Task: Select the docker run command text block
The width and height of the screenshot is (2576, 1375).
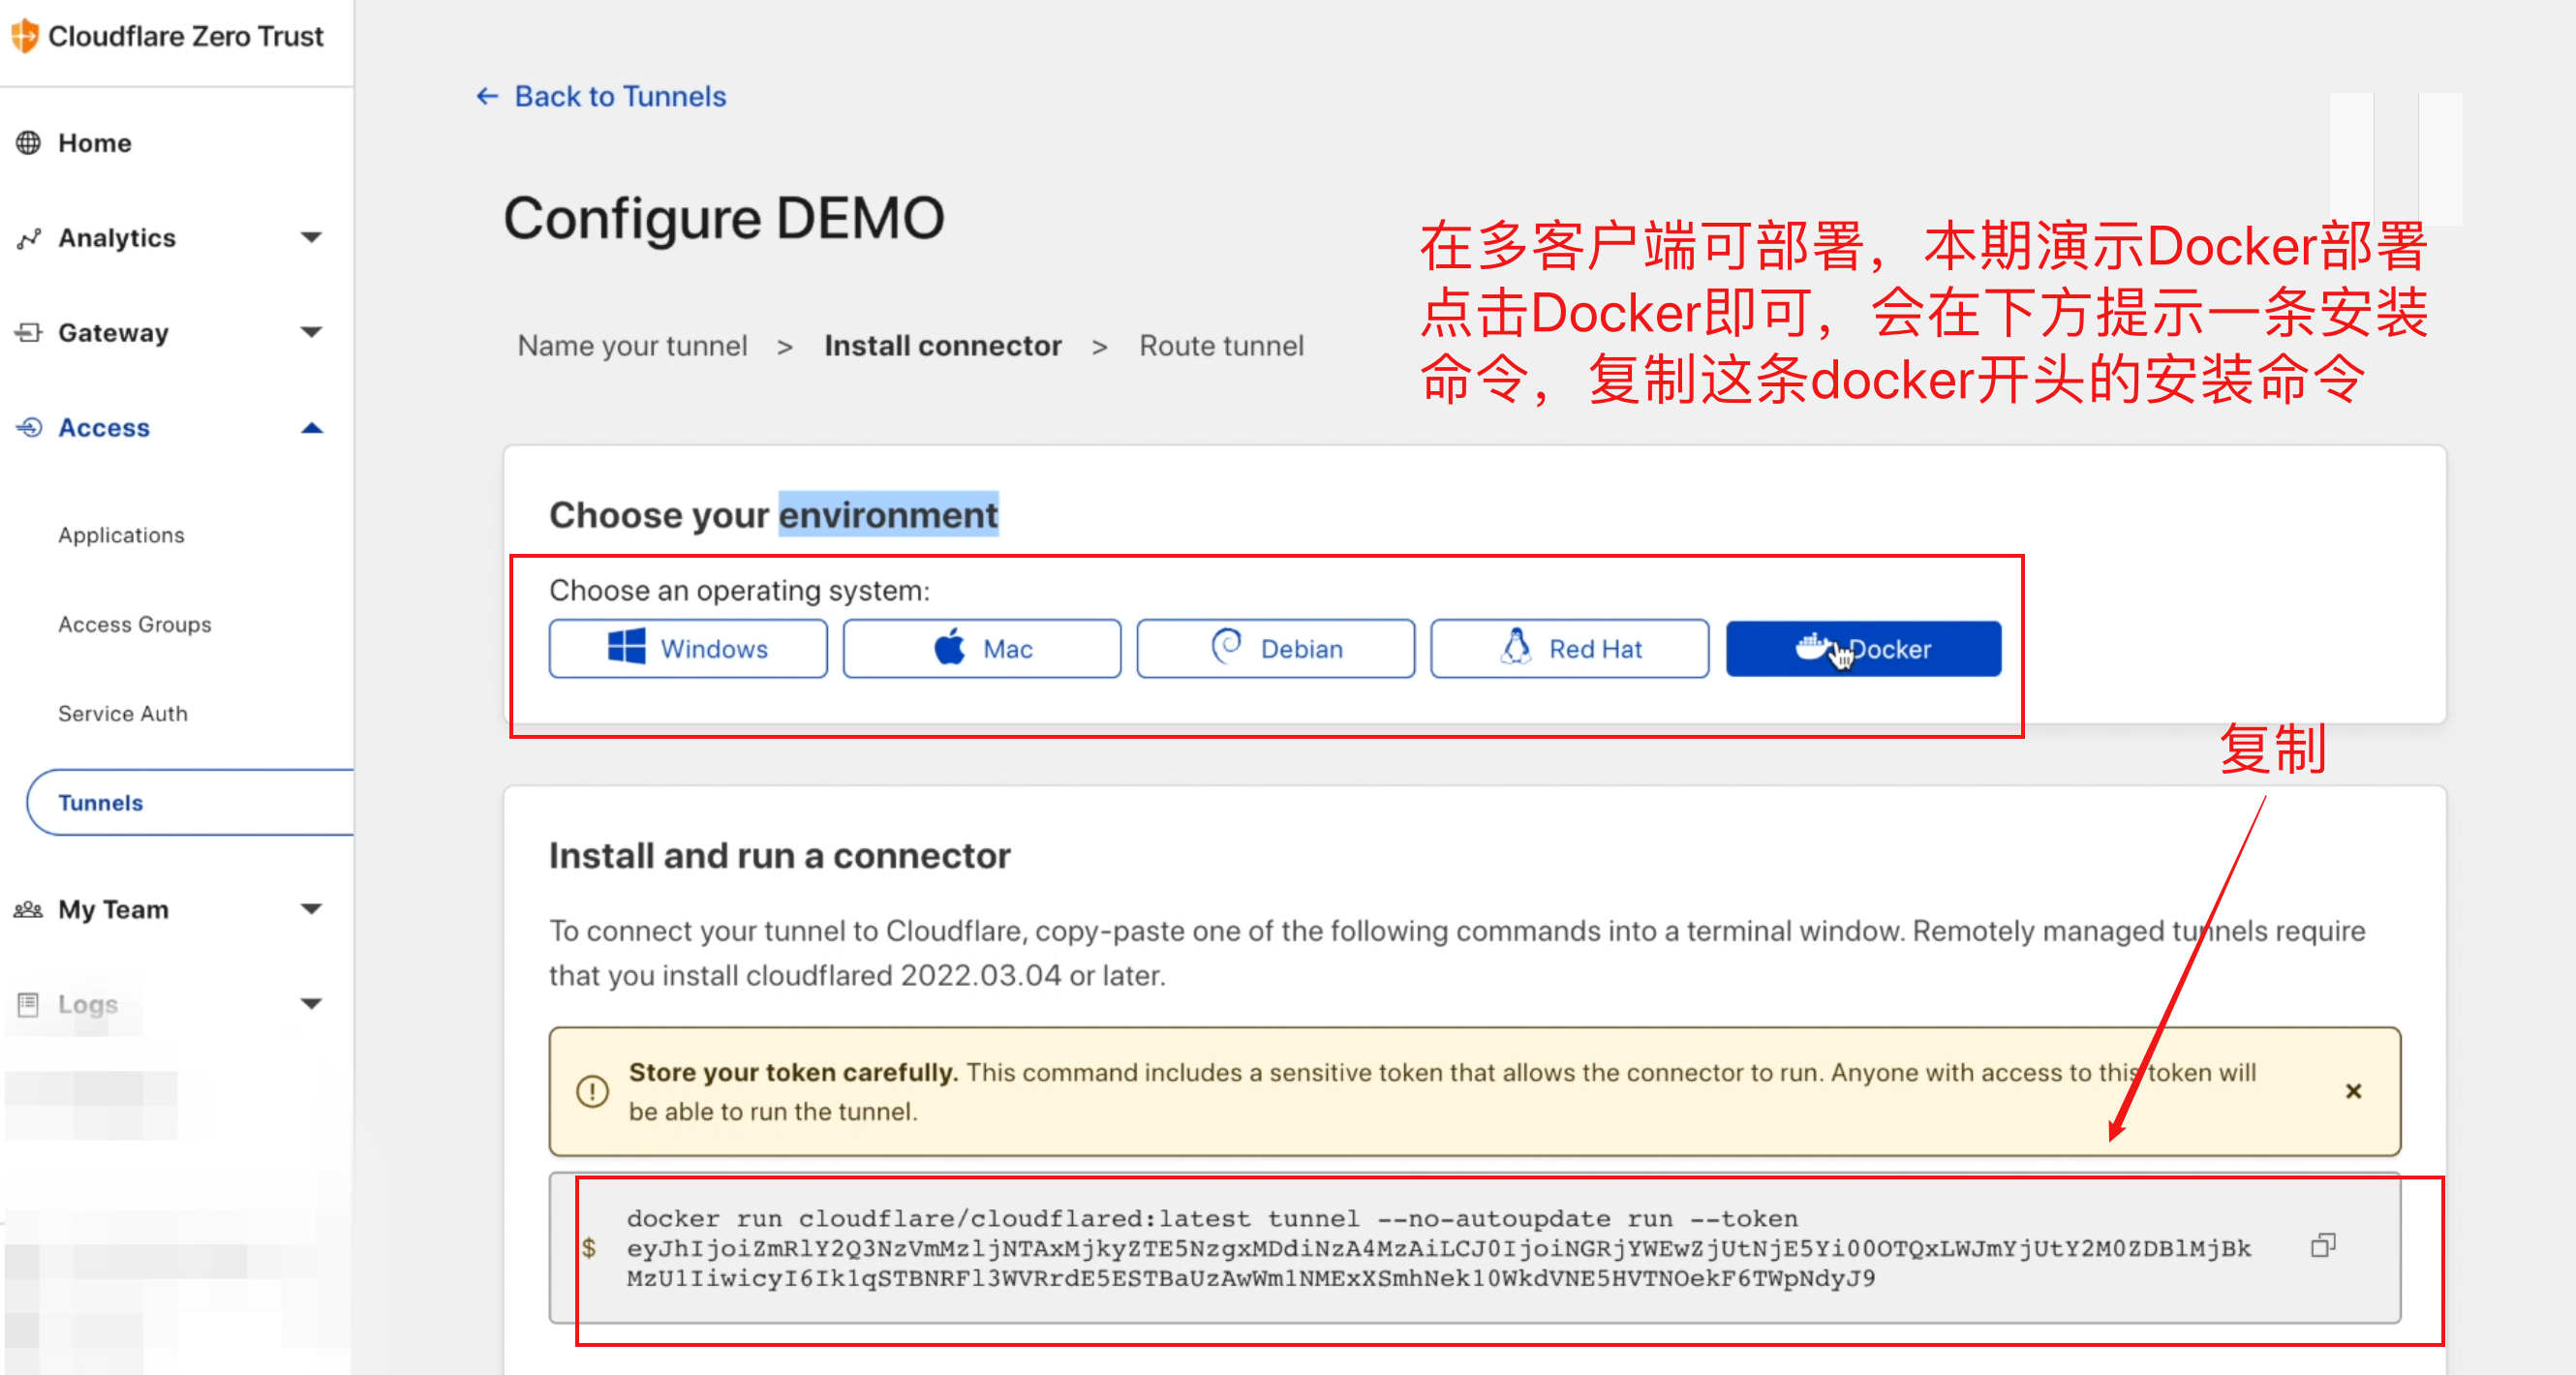Action: (1400, 1248)
